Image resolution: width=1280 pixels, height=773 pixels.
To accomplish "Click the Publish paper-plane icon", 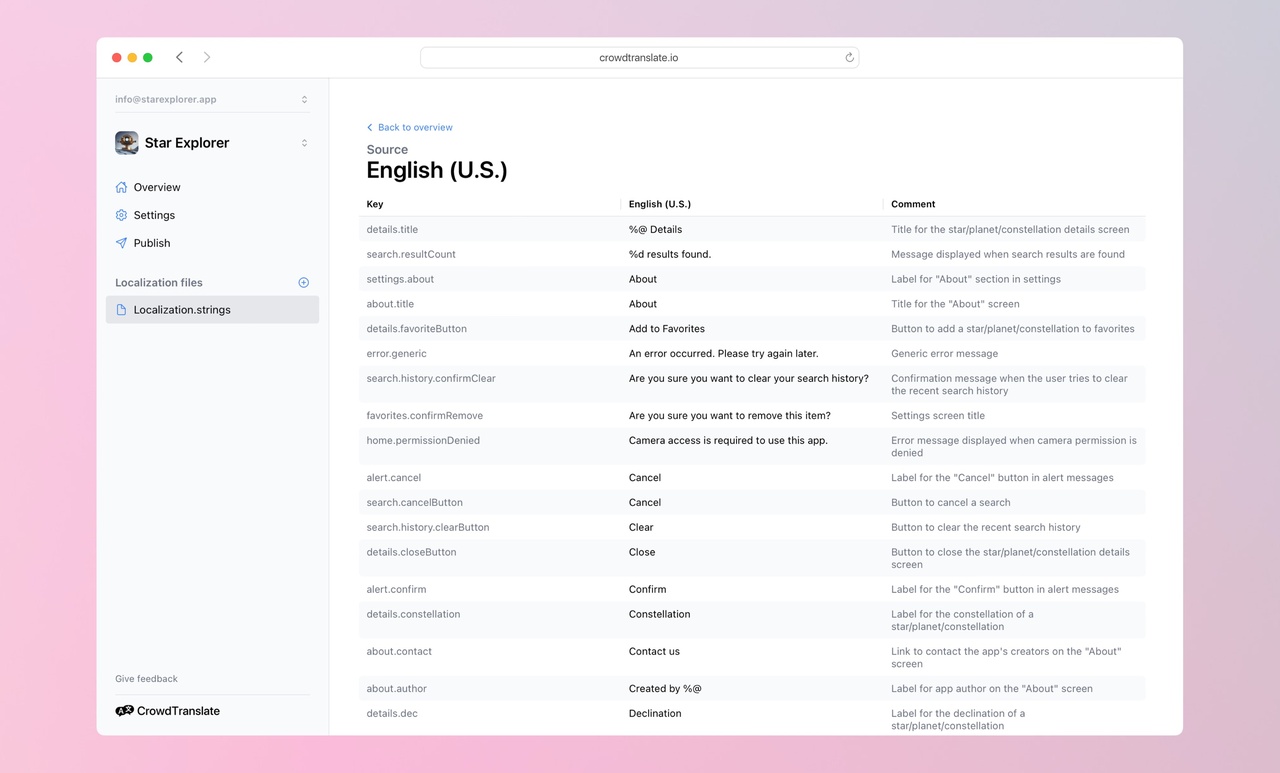I will 120,243.
